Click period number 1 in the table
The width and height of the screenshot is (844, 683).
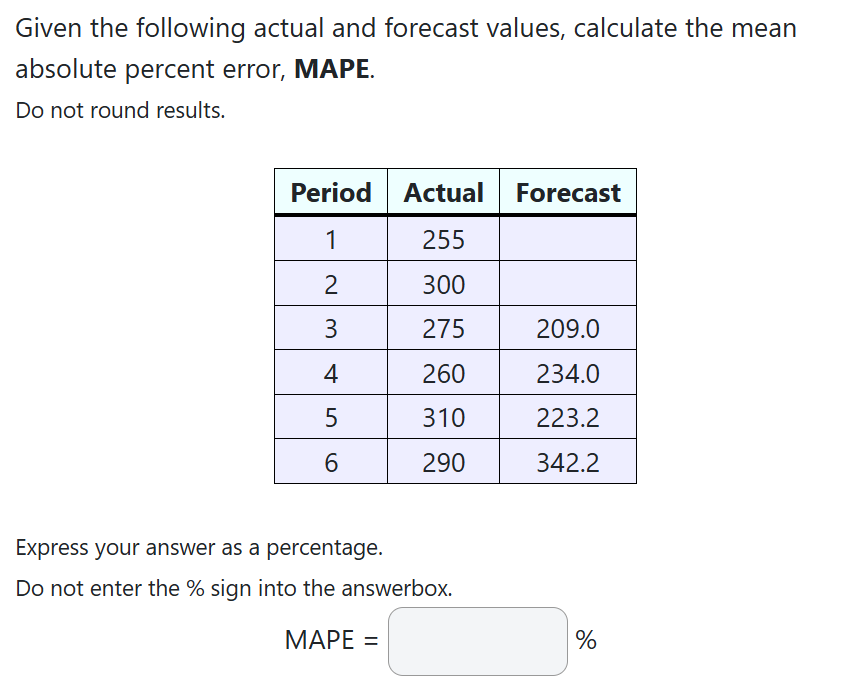(330, 238)
